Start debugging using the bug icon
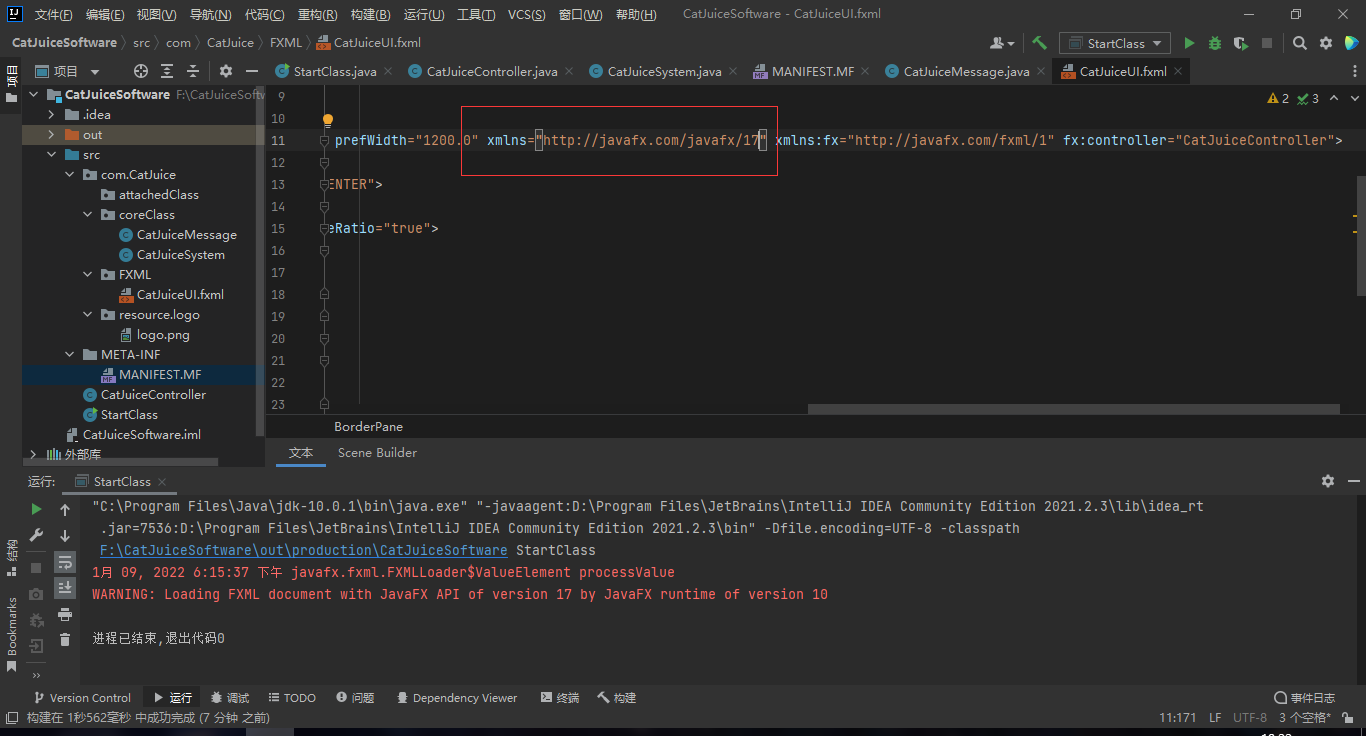Screen dimensions: 1366x736 click(x=1214, y=43)
